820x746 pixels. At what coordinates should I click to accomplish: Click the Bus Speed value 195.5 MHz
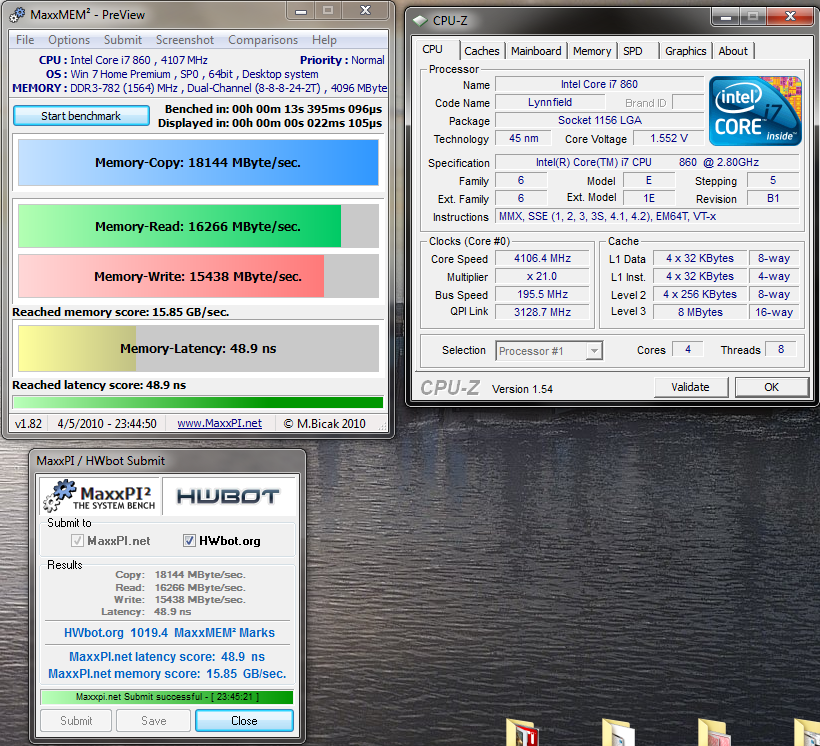(x=542, y=294)
